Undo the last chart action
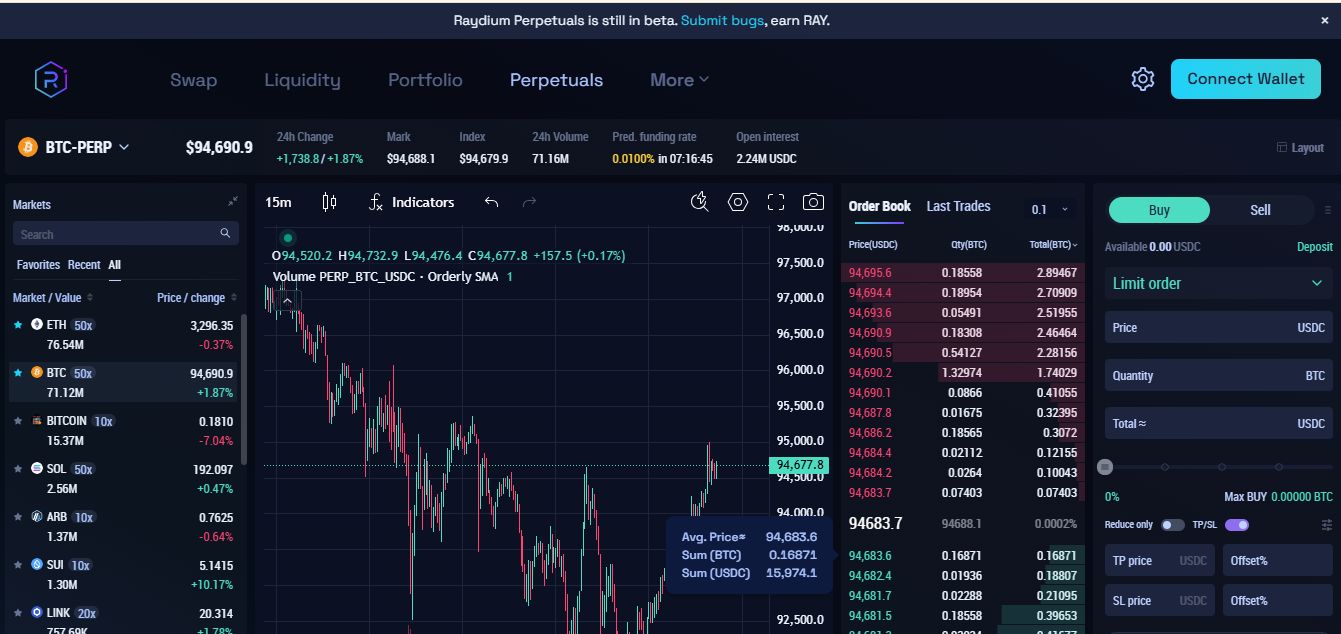 [491, 202]
